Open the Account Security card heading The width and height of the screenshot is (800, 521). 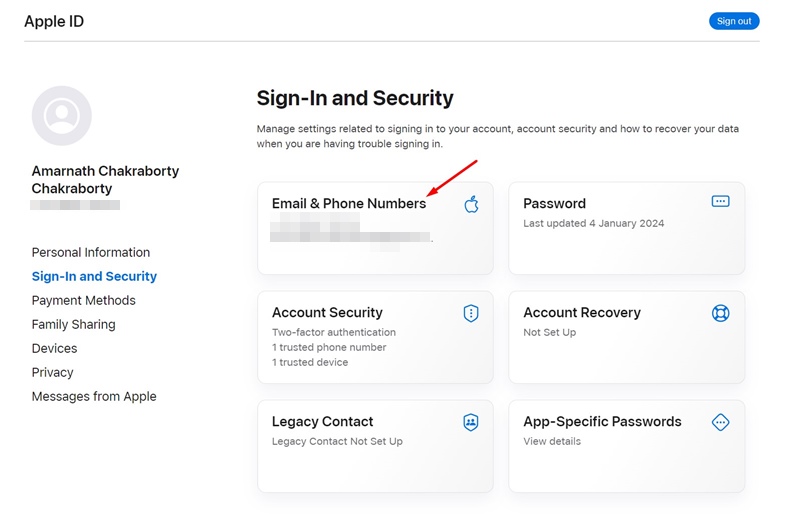(327, 313)
